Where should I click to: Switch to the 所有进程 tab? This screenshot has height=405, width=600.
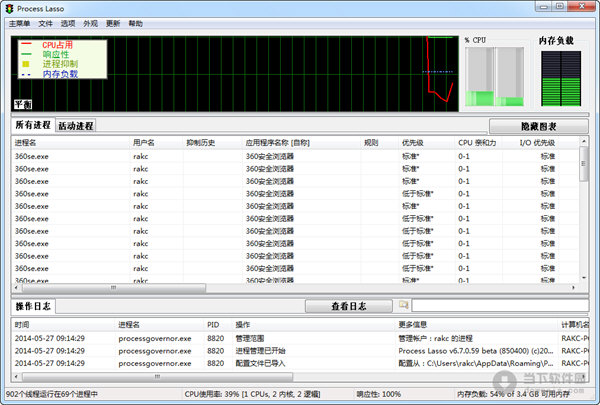33,125
